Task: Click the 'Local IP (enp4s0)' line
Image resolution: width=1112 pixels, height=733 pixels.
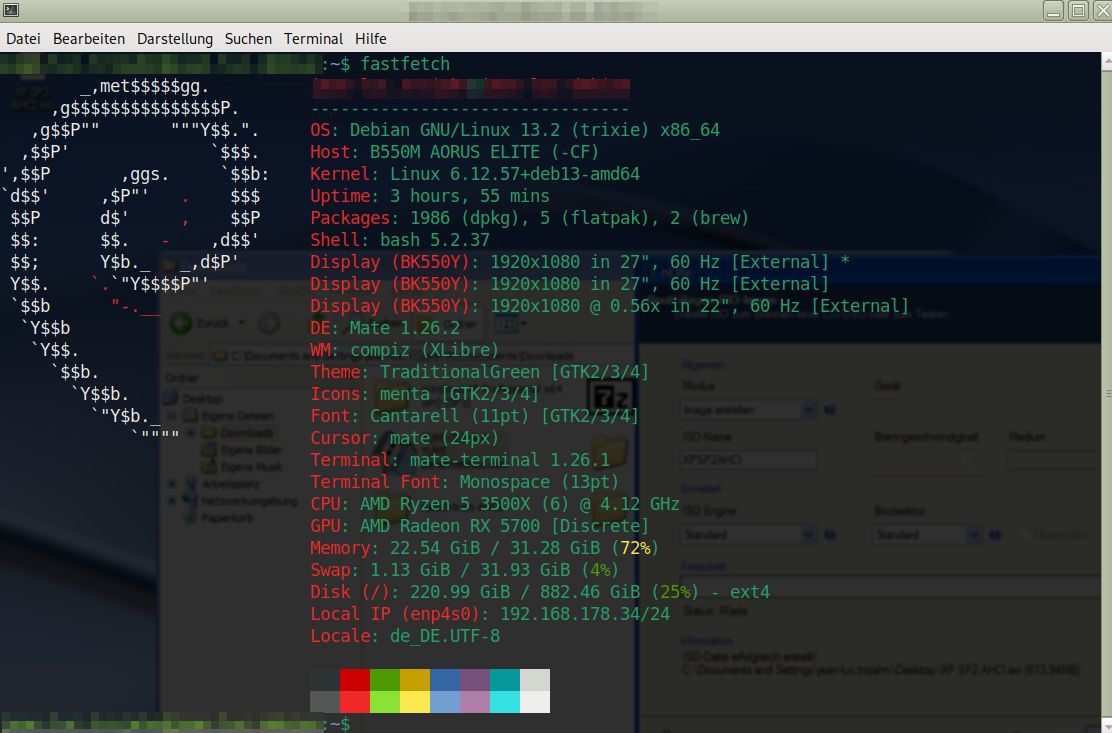Action: coord(490,614)
